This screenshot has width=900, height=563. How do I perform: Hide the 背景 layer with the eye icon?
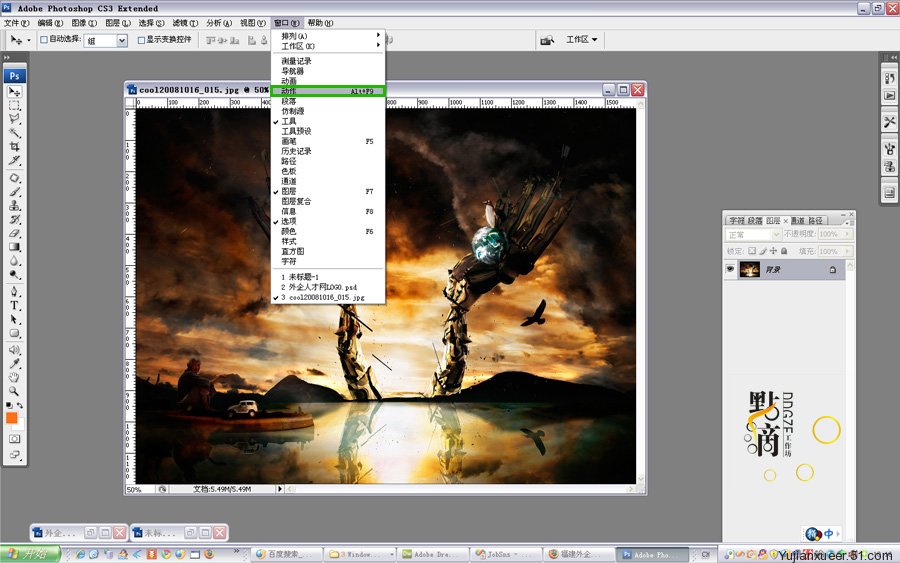pyautogui.click(x=730, y=269)
